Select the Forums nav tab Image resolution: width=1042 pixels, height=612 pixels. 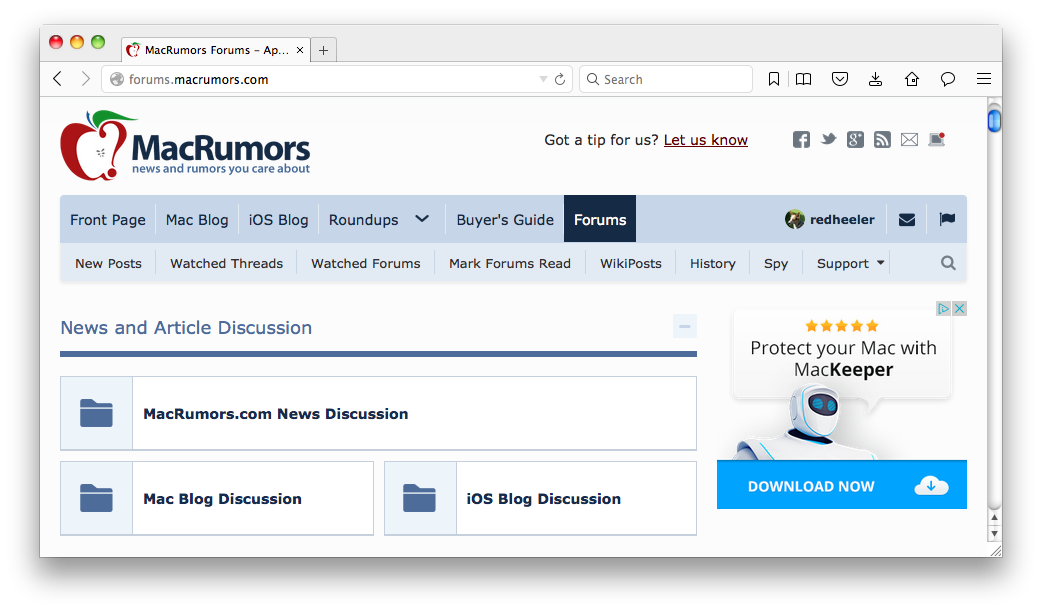coord(600,219)
